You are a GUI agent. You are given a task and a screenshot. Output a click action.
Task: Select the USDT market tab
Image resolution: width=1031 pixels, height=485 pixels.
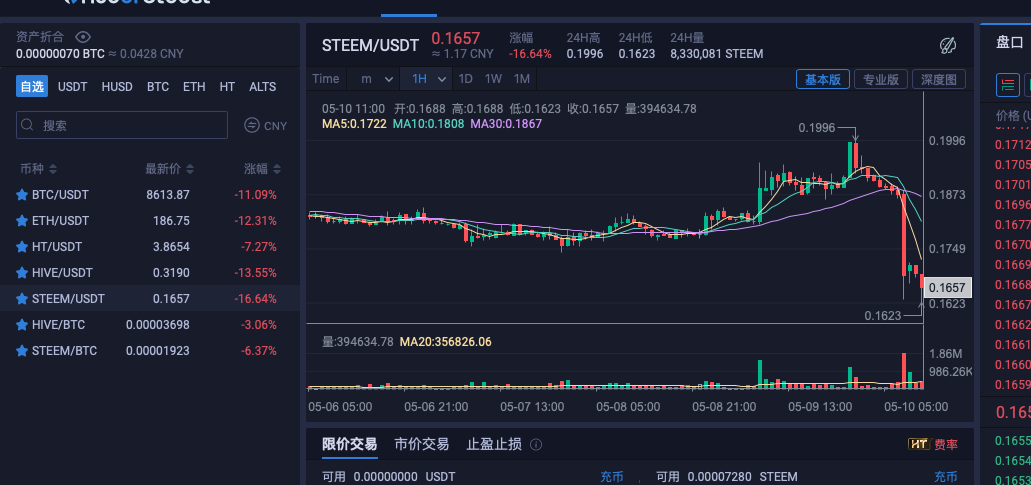coord(72,87)
